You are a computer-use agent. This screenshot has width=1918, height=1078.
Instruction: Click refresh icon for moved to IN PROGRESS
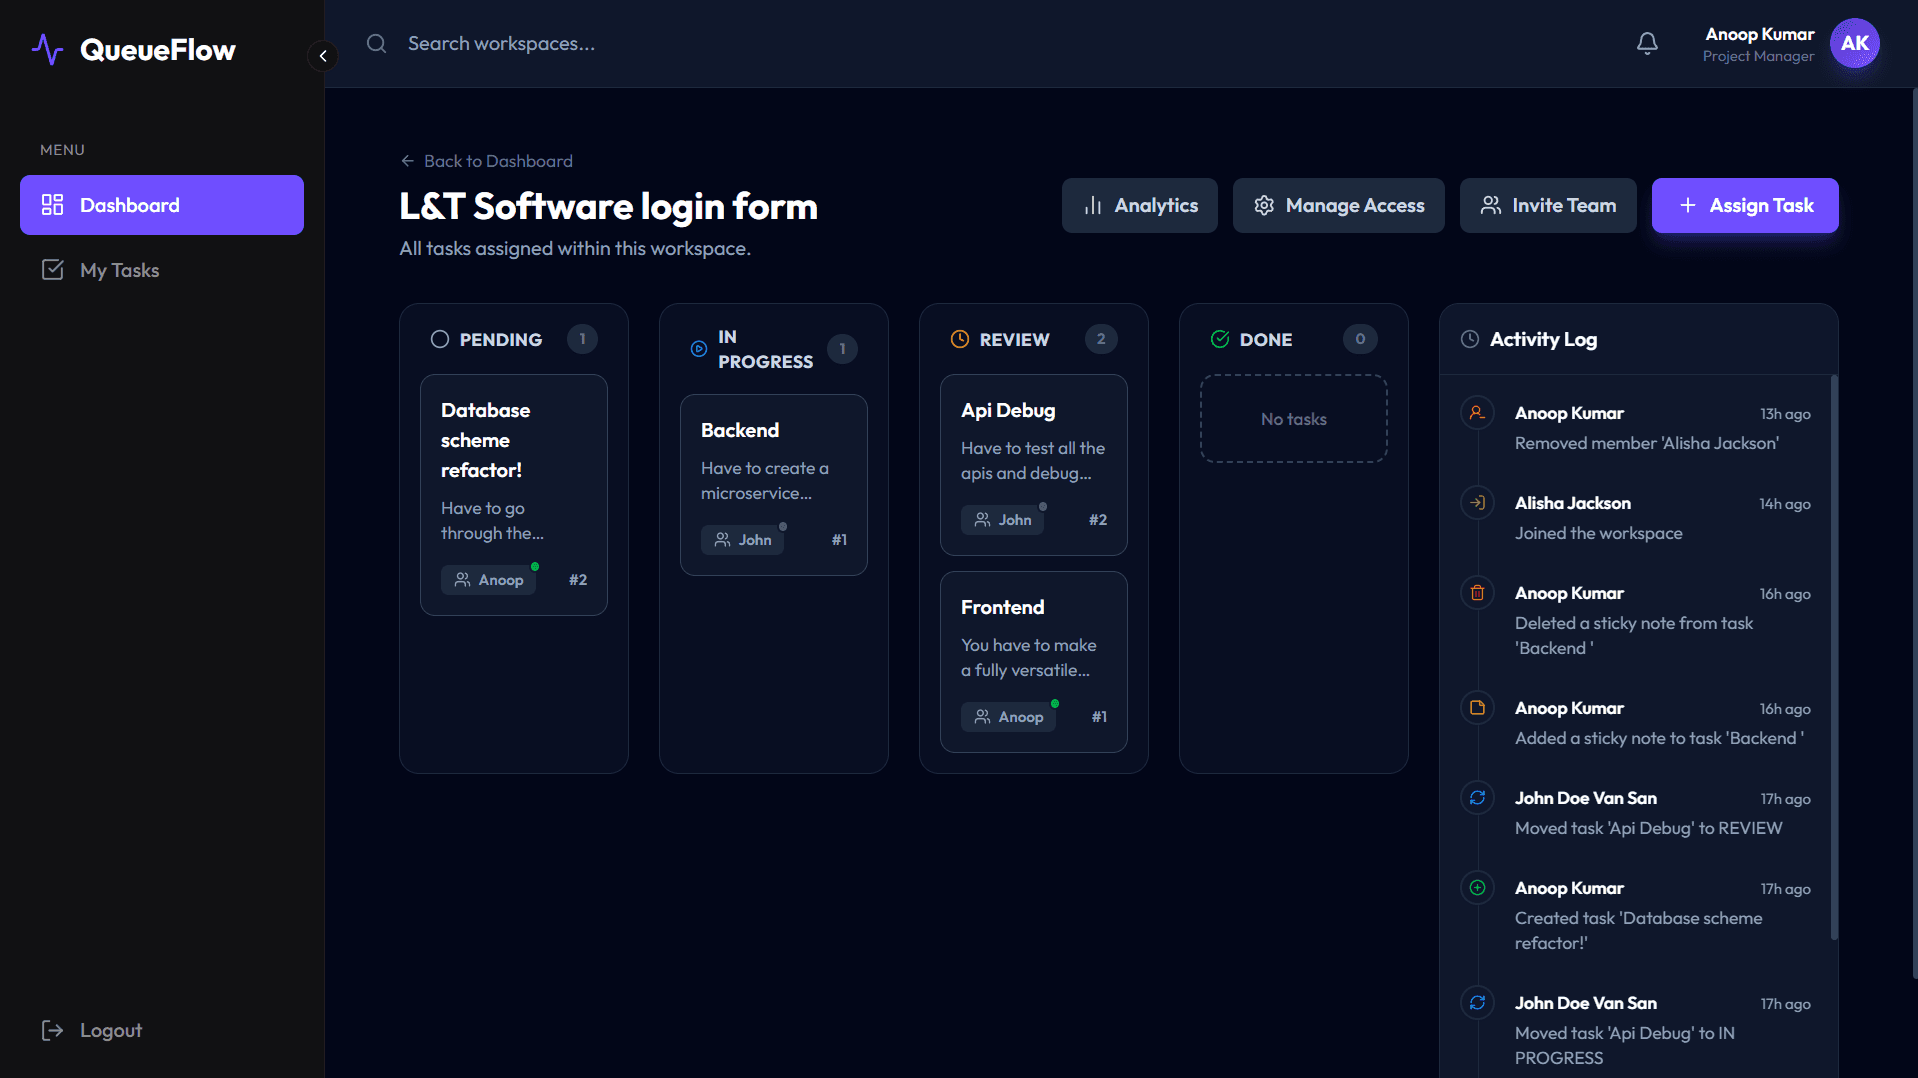1477,1003
